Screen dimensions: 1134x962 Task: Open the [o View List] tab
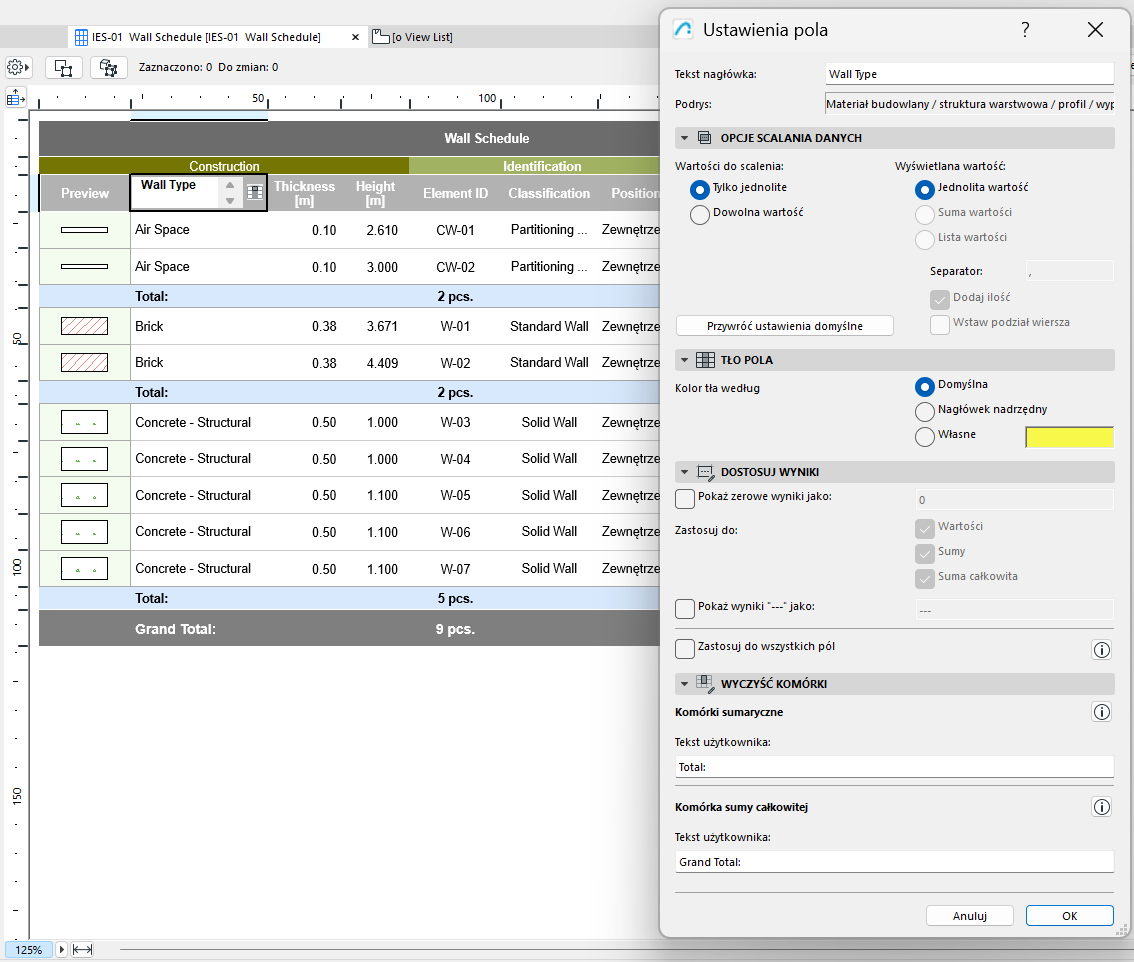point(410,35)
